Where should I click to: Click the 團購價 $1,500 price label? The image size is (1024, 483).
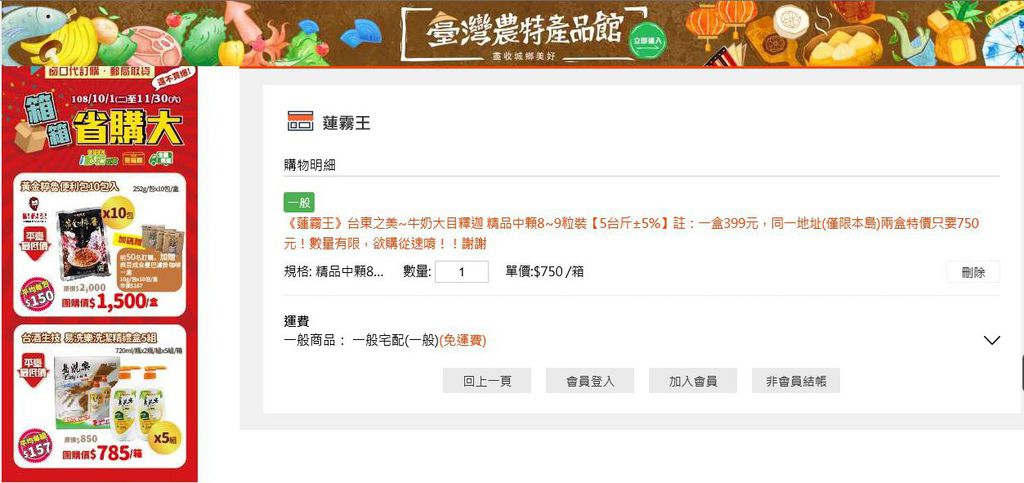coord(110,302)
